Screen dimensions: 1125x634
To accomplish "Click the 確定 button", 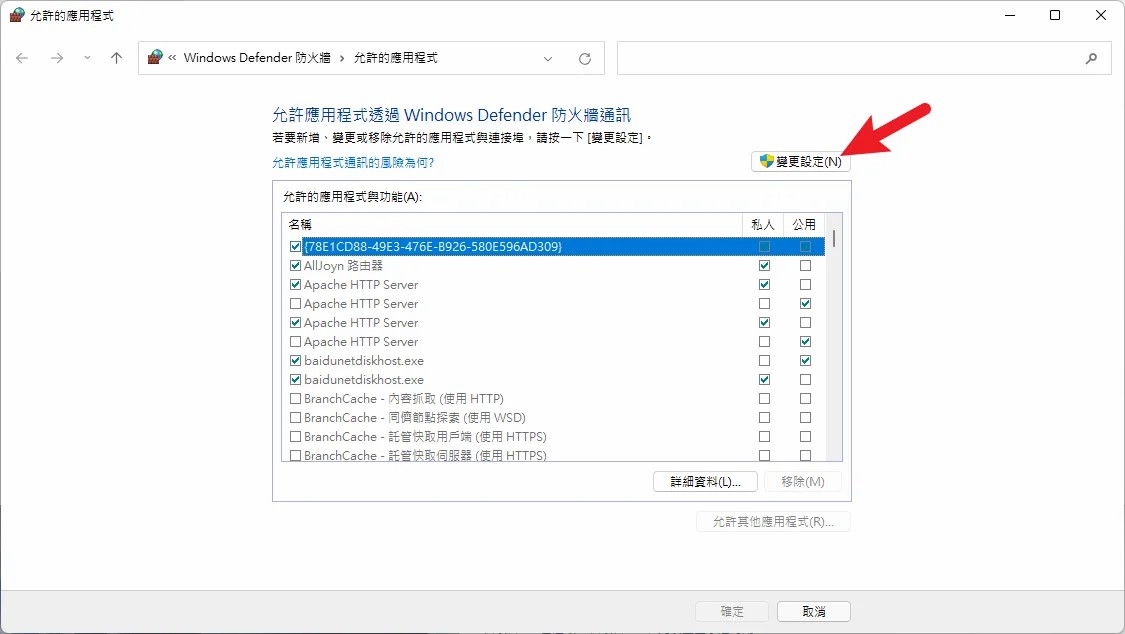I will (x=732, y=611).
